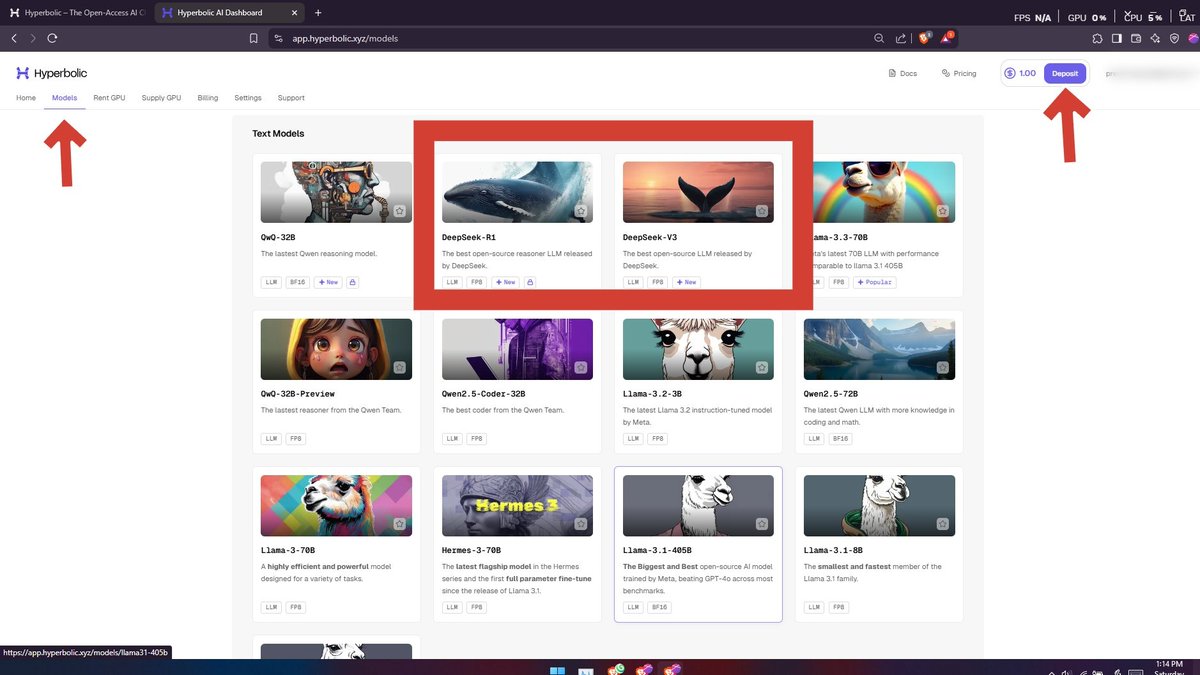Open a new browser tab with plus
Image resolution: width=1200 pixels, height=675 pixels.
[x=318, y=13]
